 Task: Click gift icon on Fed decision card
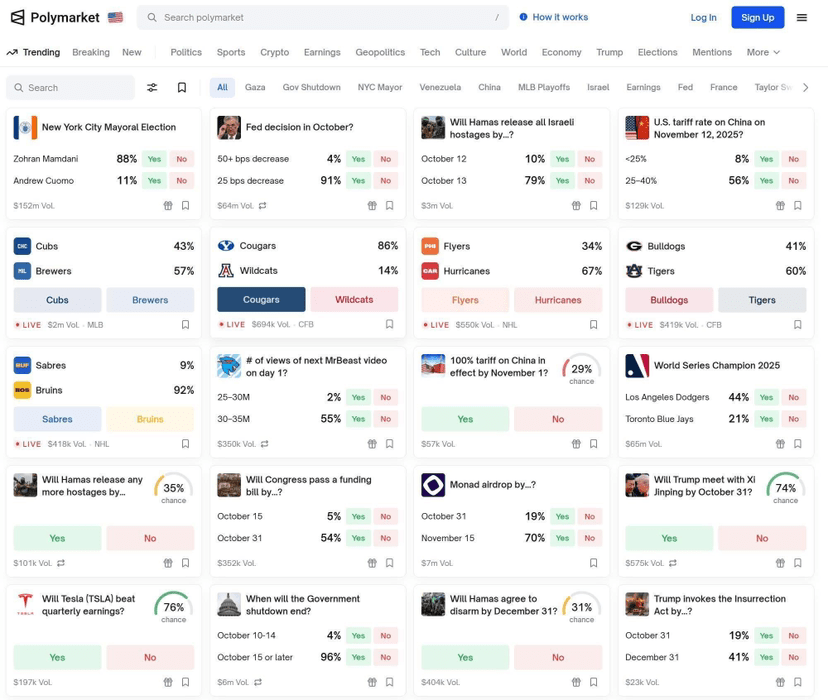pyautogui.click(x=372, y=205)
